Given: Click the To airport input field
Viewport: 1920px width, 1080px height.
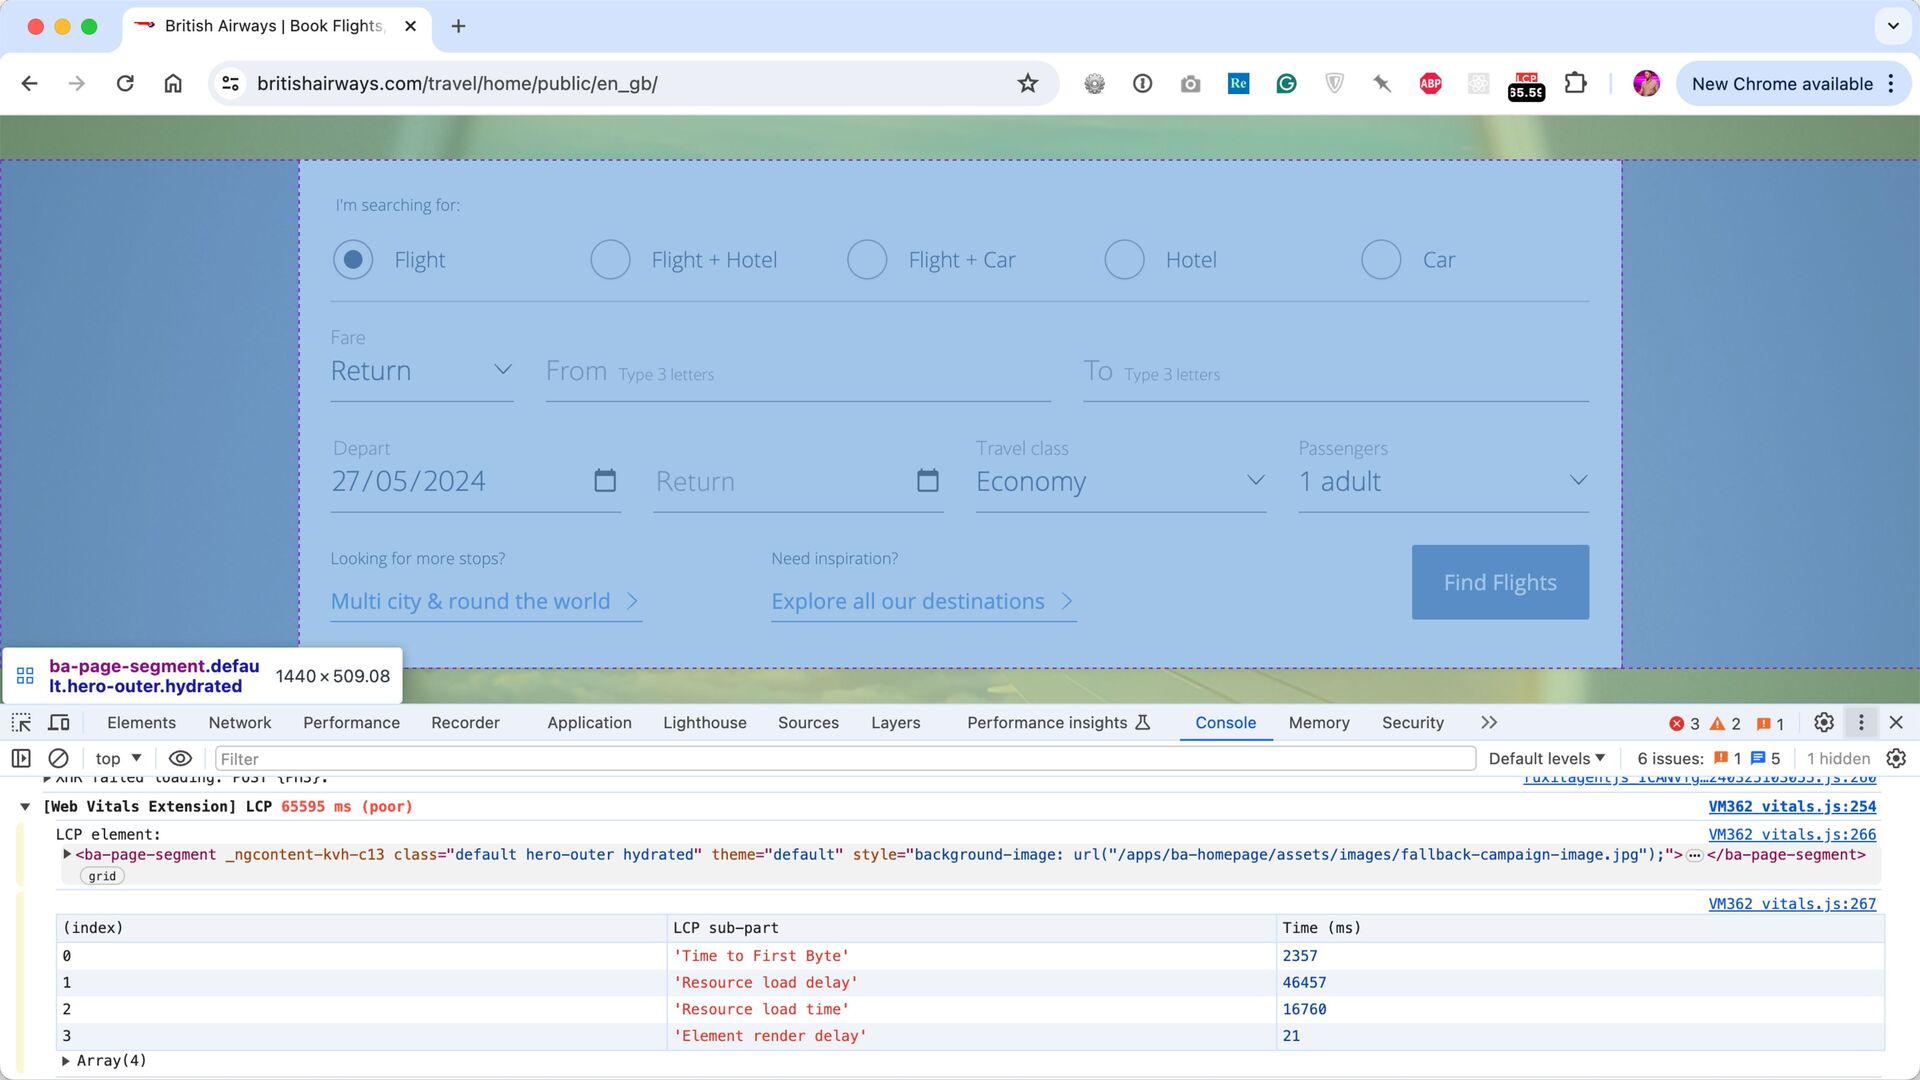Looking at the screenshot, I should pos(1336,372).
